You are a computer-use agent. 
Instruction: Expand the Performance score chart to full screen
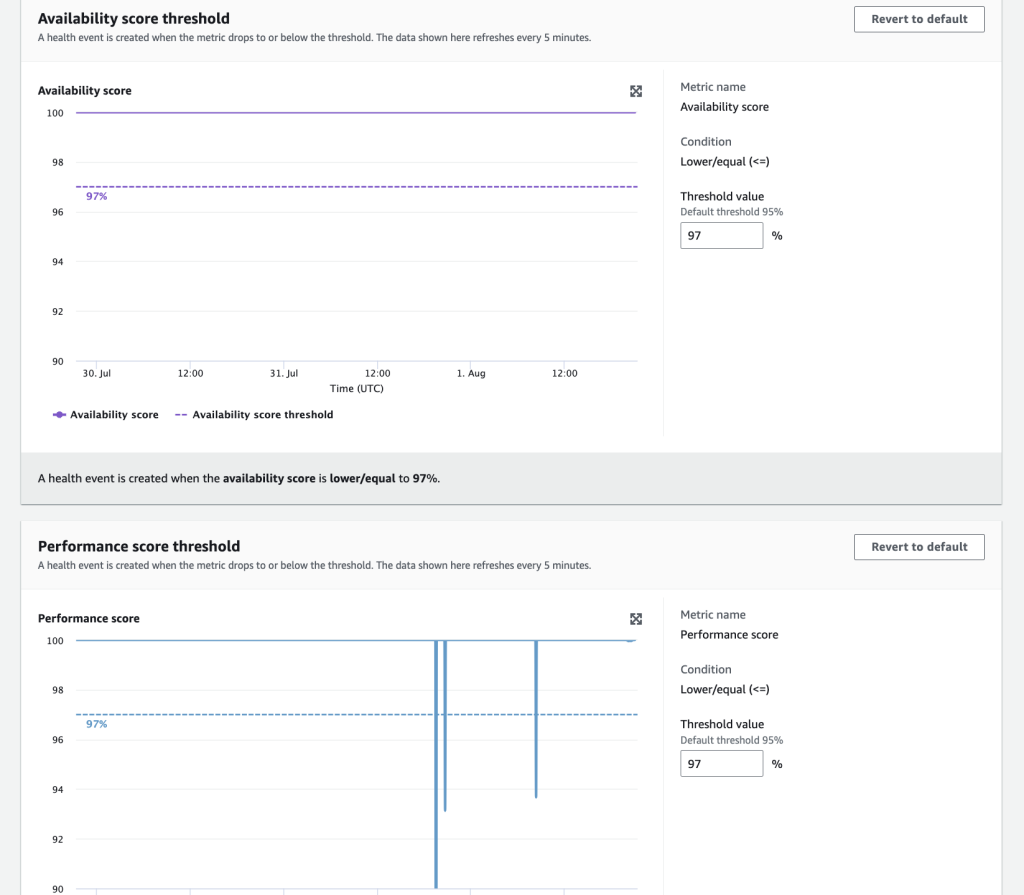[x=636, y=619]
